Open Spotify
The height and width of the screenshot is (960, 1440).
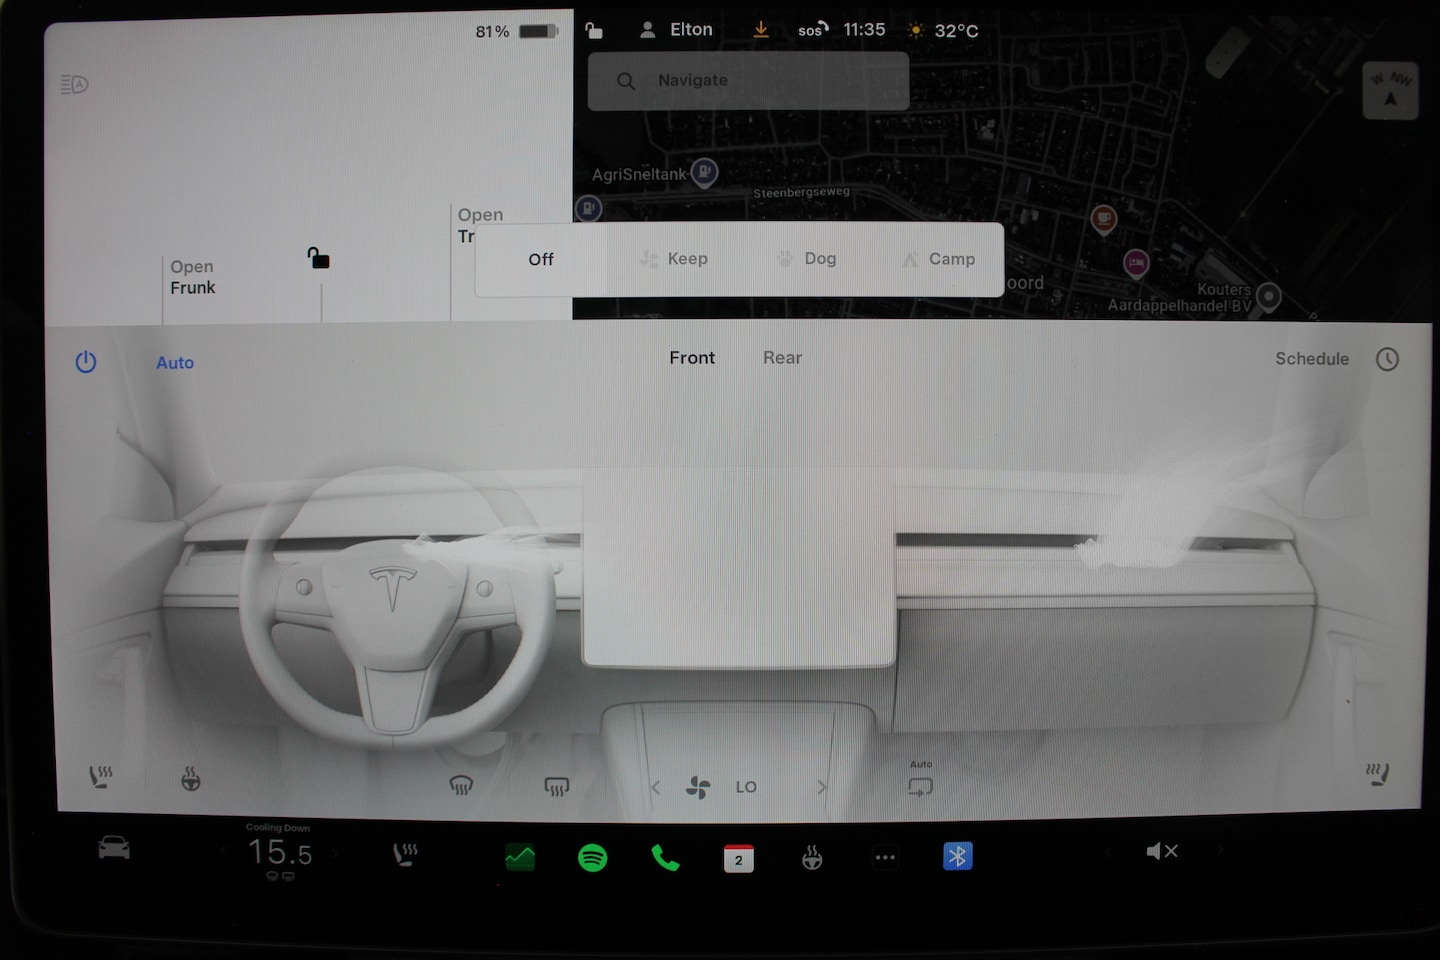(593, 857)
